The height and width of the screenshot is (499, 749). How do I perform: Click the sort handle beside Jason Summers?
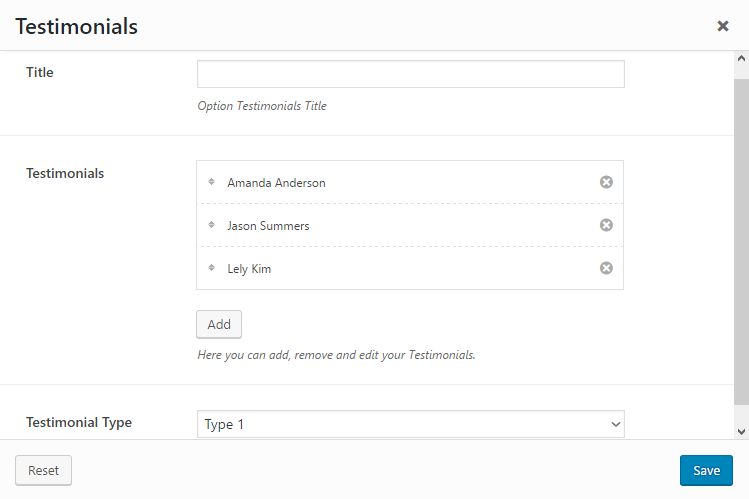[x=212, y=225]
